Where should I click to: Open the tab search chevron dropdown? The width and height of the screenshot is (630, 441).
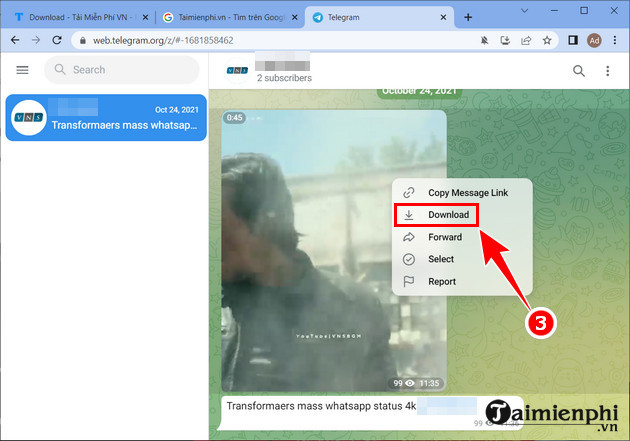pos(524,11)
